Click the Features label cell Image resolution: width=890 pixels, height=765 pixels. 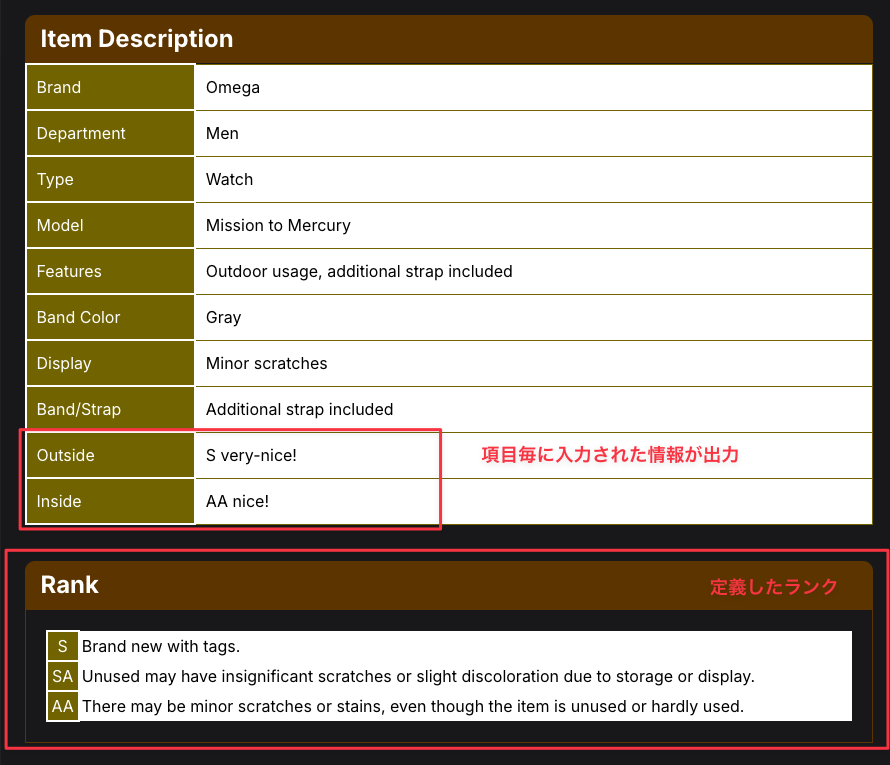pyautogui.click(x=110, y=272)
